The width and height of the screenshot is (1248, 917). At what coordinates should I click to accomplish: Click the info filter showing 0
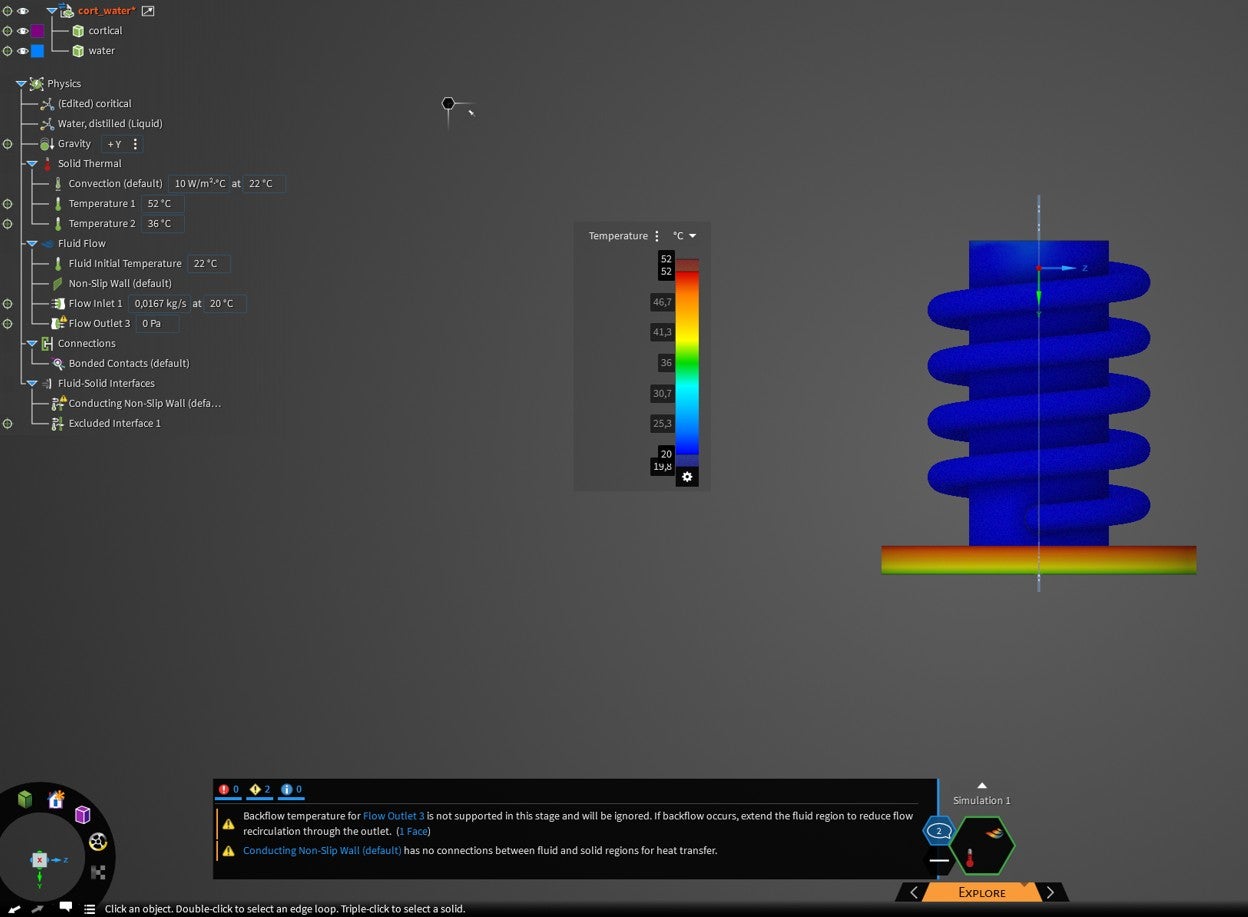(x=292, y=790)
